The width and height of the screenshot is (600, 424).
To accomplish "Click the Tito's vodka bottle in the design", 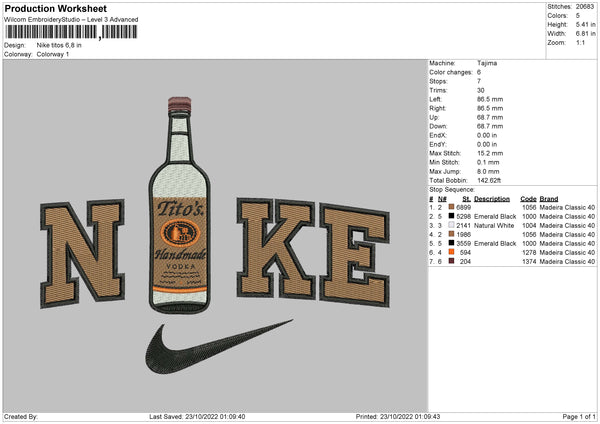I will [x=179, y=205].
